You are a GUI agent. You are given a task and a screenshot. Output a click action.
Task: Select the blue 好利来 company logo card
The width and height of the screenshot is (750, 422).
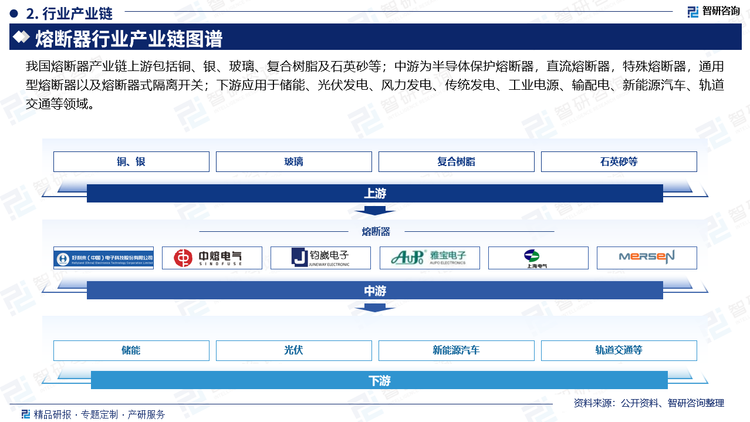tap(104, 258)
